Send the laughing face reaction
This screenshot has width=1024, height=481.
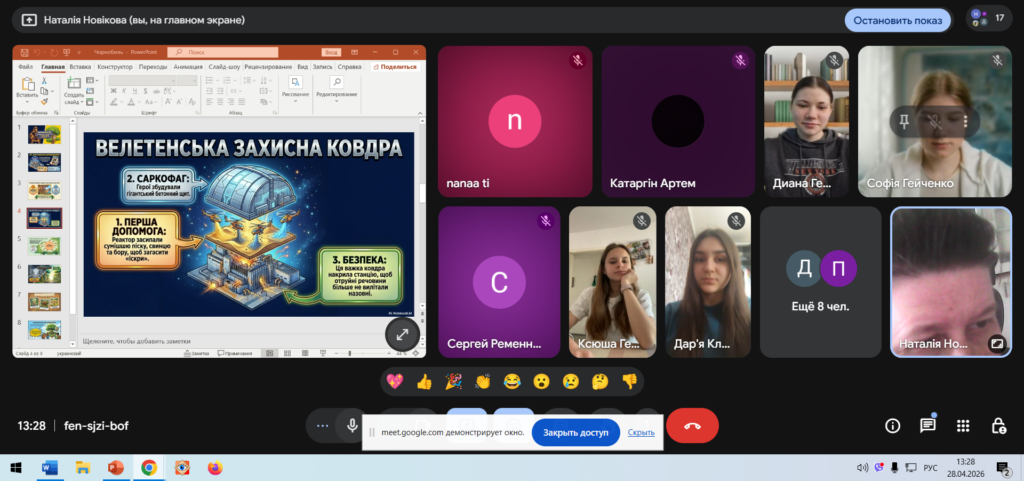[x=512, y=381]
